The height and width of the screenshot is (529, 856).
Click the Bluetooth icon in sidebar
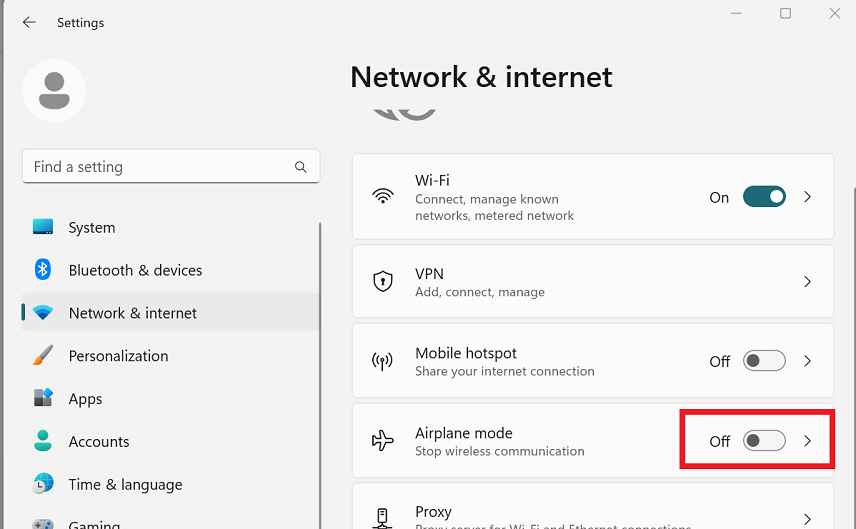tap(43, 270)
